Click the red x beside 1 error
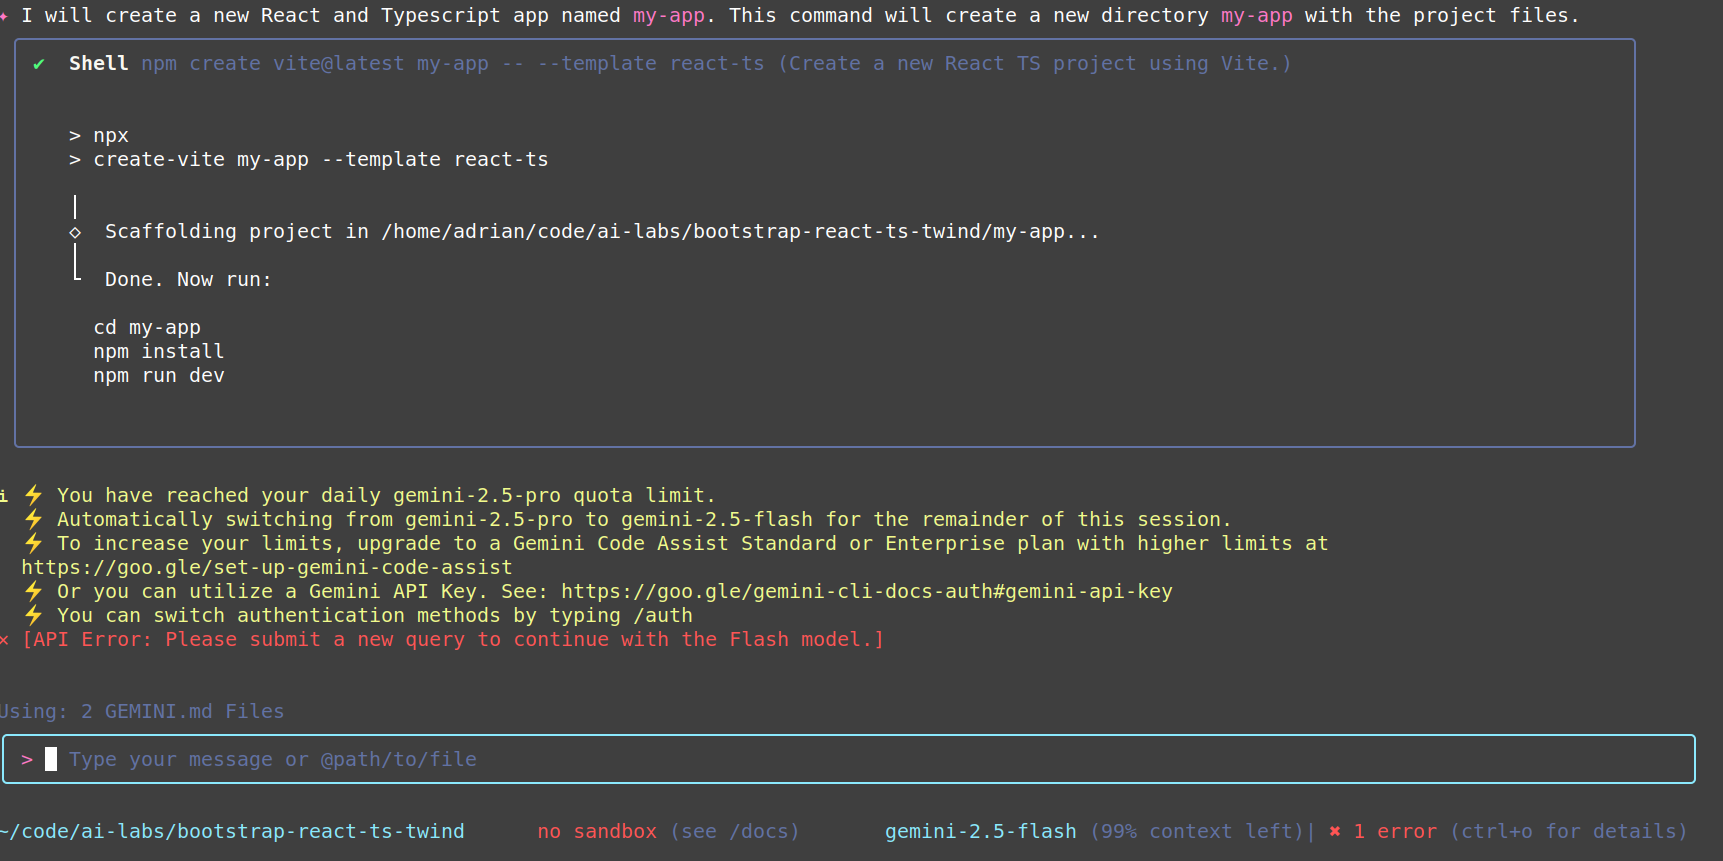 [1335, 831]
